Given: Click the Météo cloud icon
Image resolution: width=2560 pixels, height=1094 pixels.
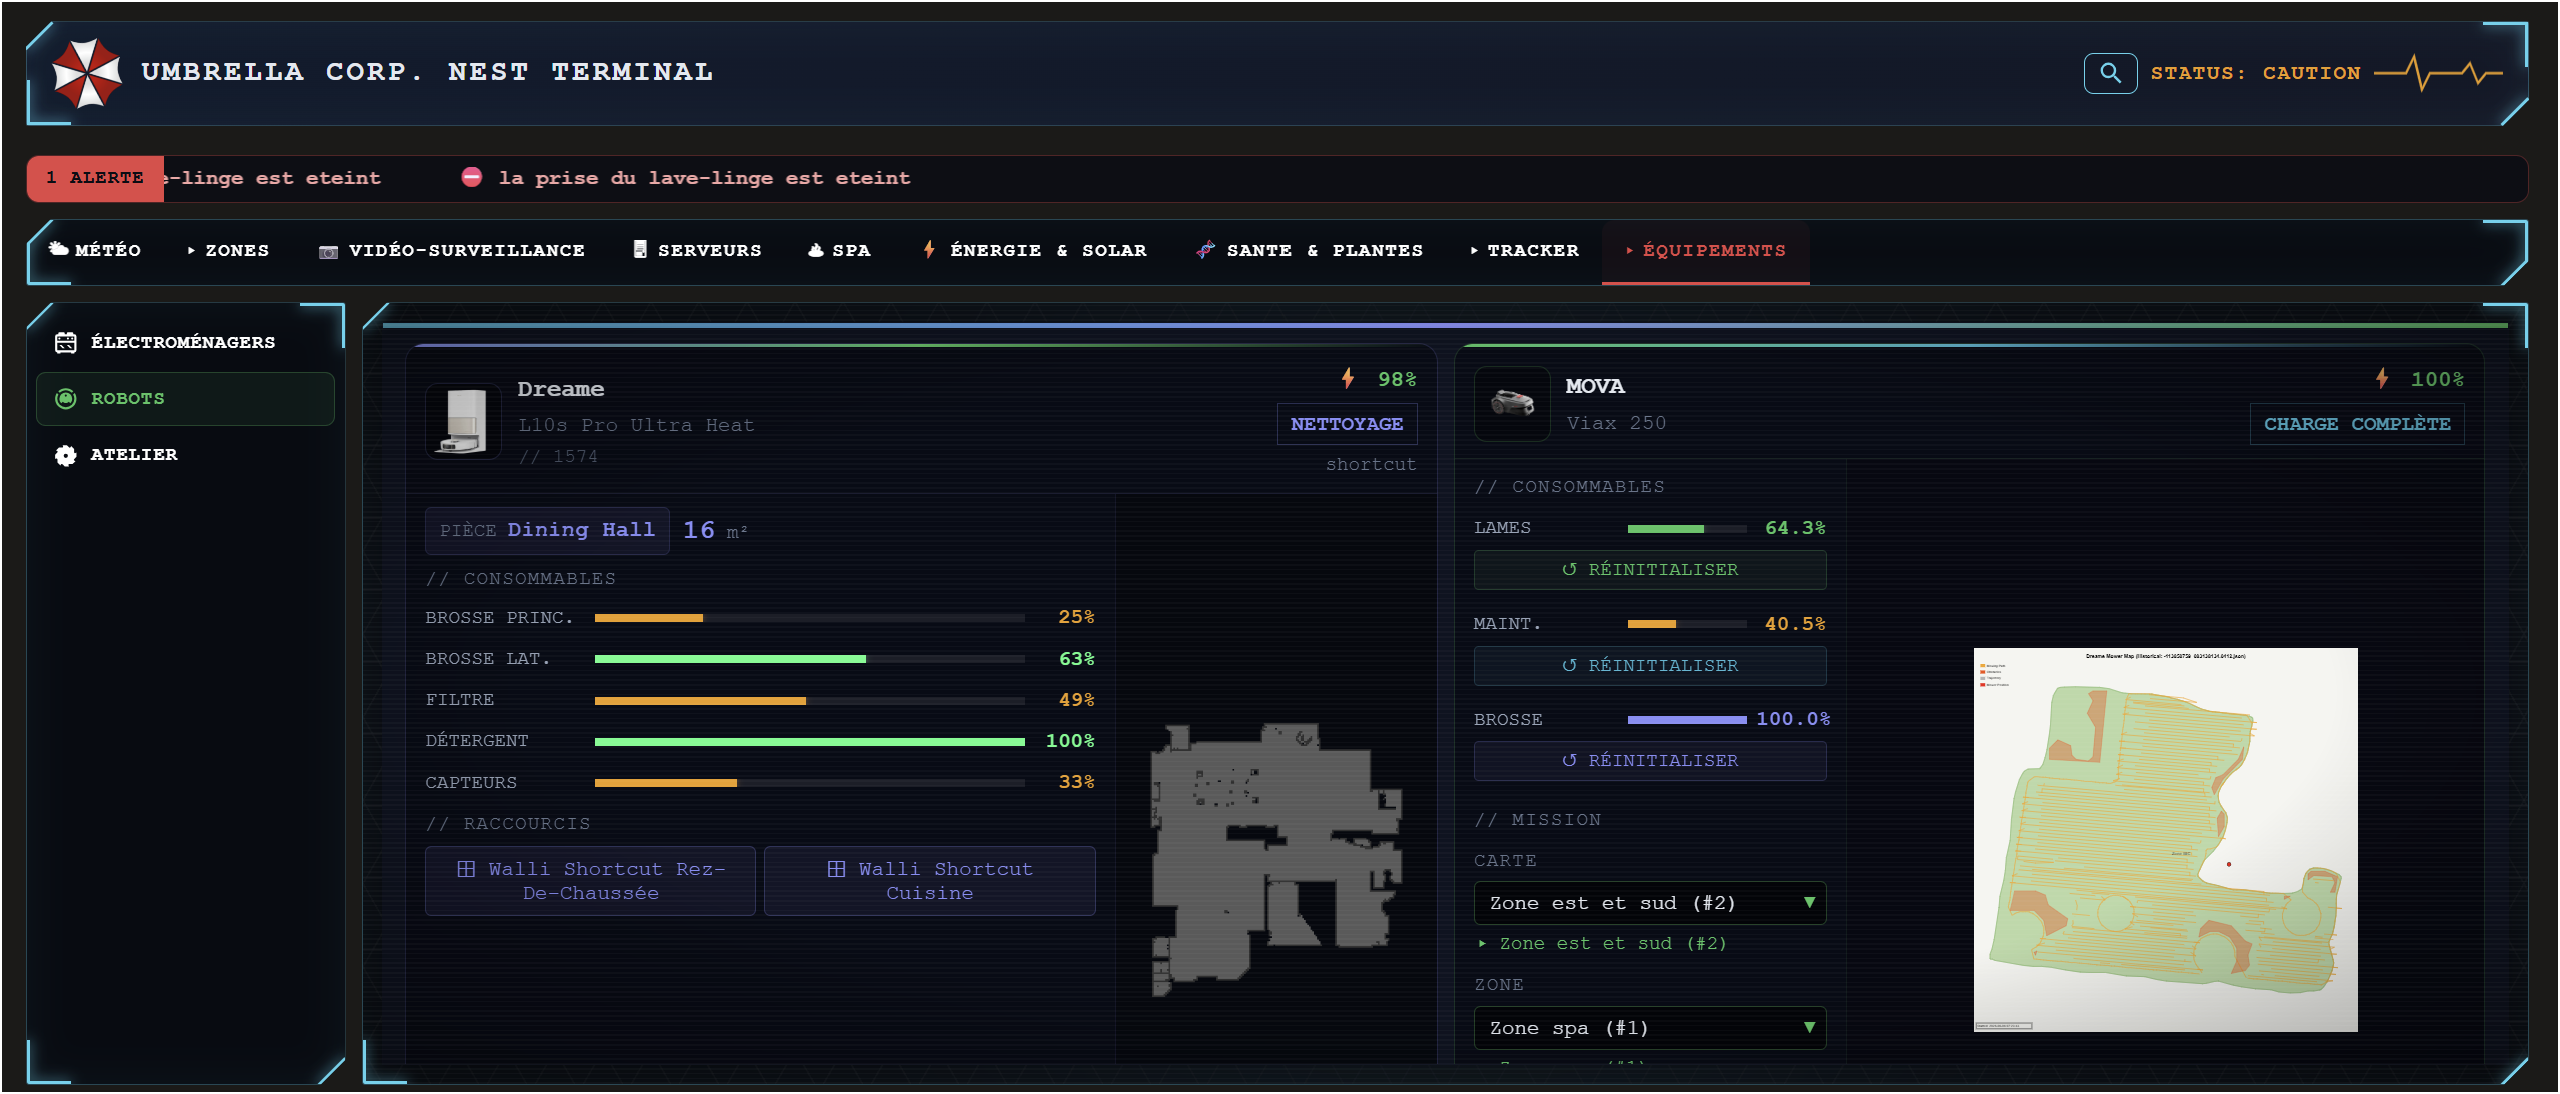Looking at the screenshot, I should pyautogui.click(x=59, y=249).
